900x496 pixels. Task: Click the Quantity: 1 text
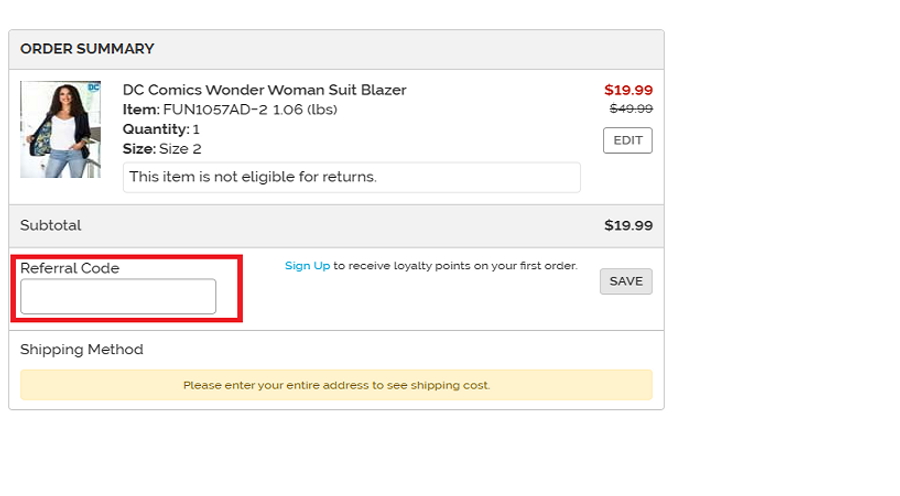(161, 129)
